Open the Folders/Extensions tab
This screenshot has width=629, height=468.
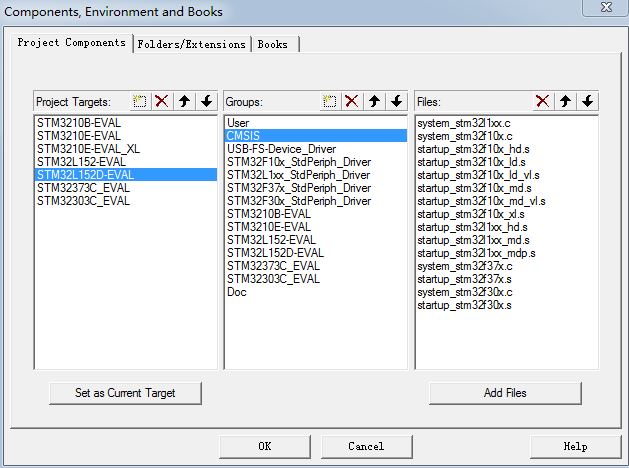[x=191, y=44]
